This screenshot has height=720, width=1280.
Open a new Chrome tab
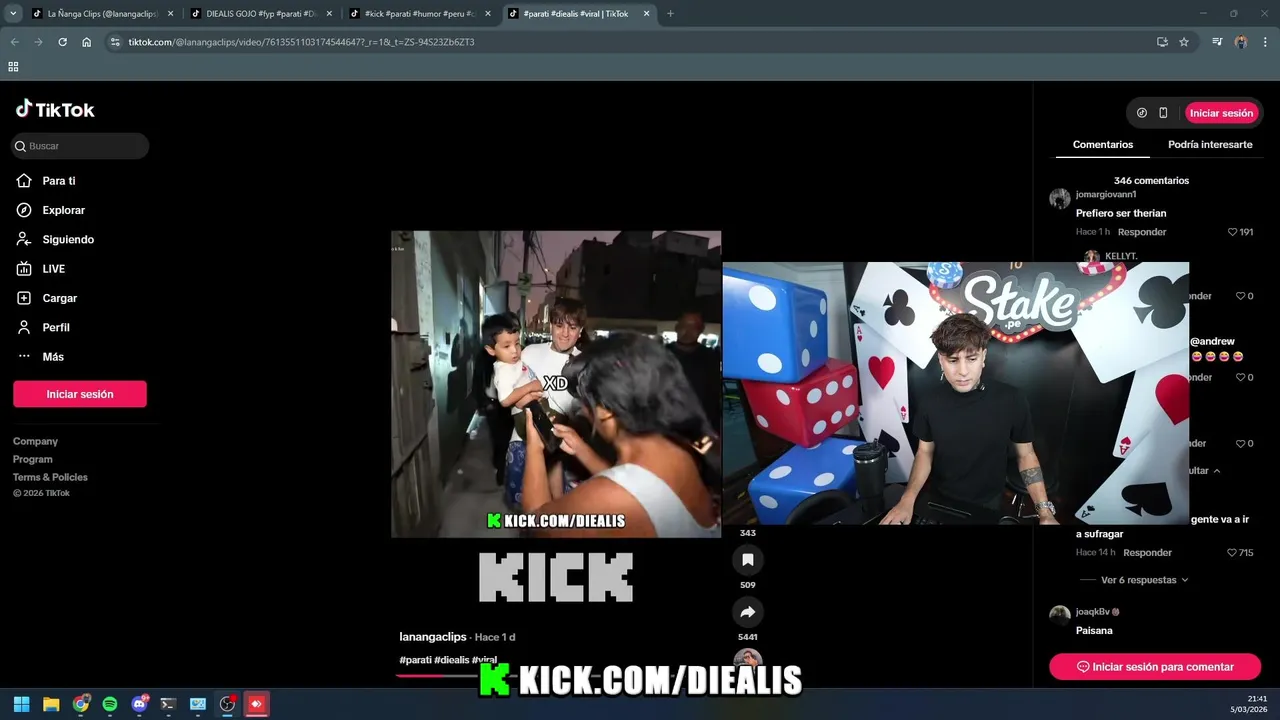point(670,14)
